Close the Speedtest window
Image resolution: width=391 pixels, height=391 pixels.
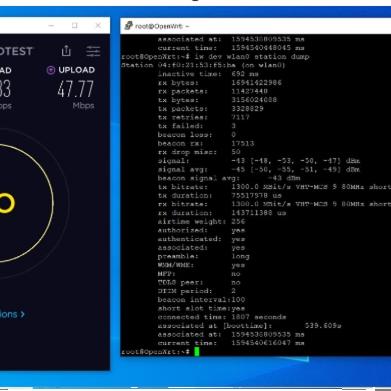(x=98, y=25)
